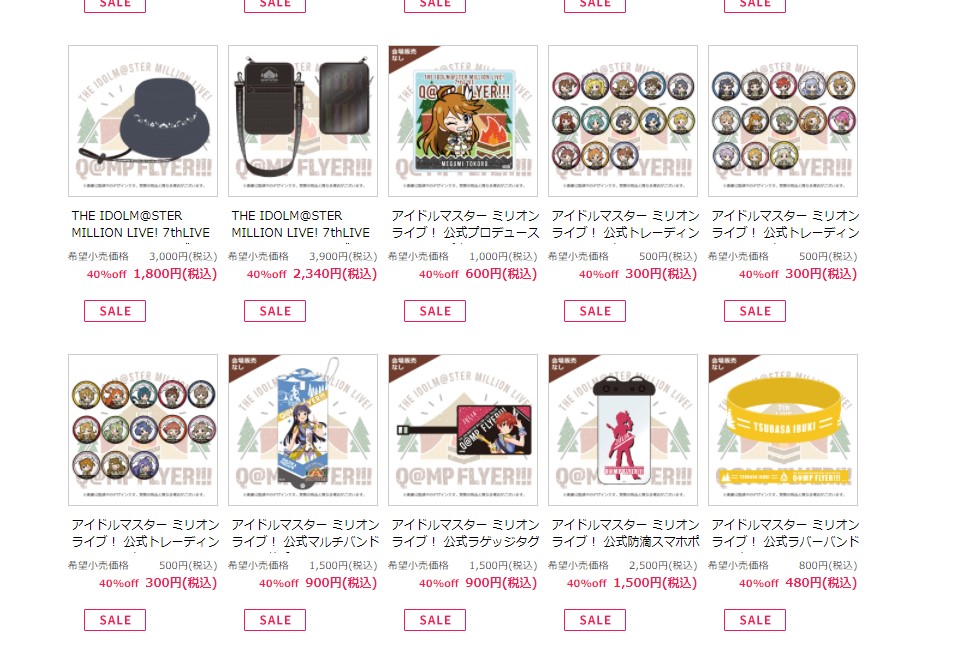Open the second-row first trading can badge set image
This screenshot has height=655, width=953.
point(143,430)
